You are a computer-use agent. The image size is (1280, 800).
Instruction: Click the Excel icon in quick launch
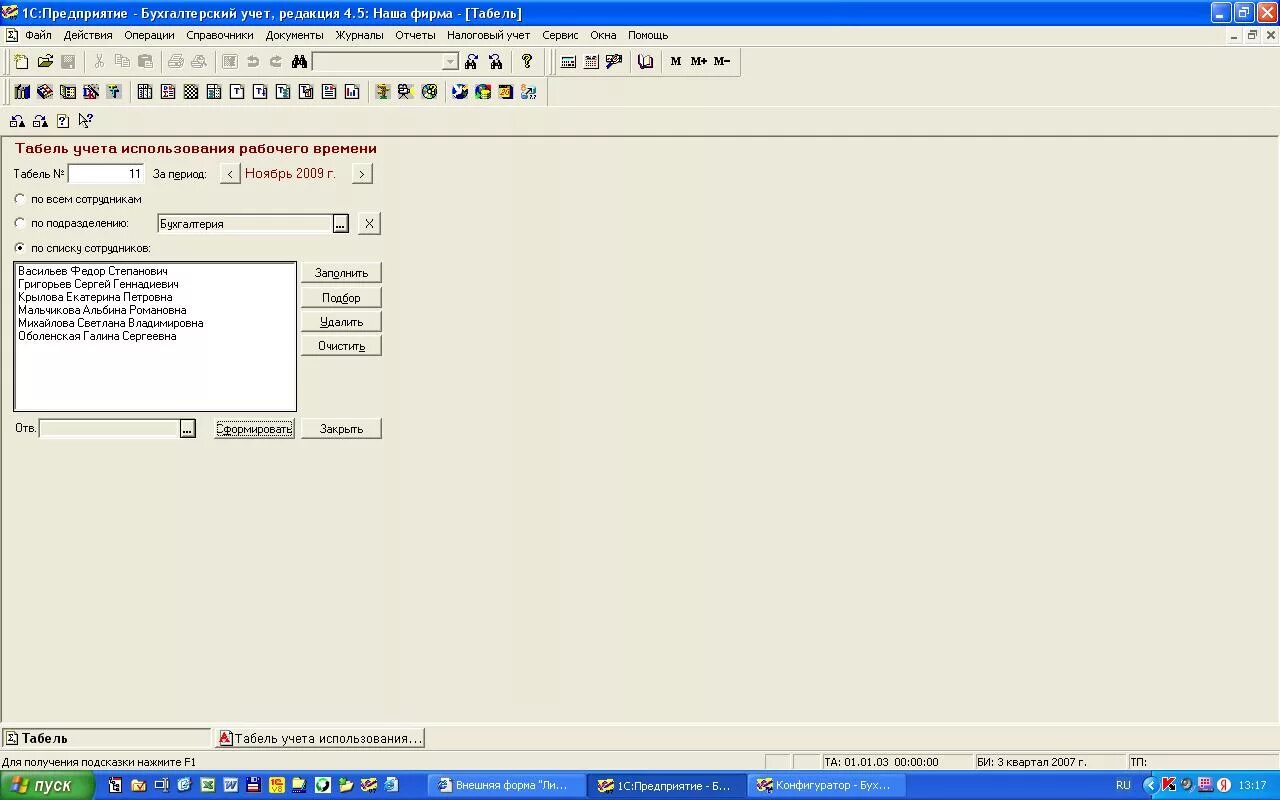(x=208, y=785)
